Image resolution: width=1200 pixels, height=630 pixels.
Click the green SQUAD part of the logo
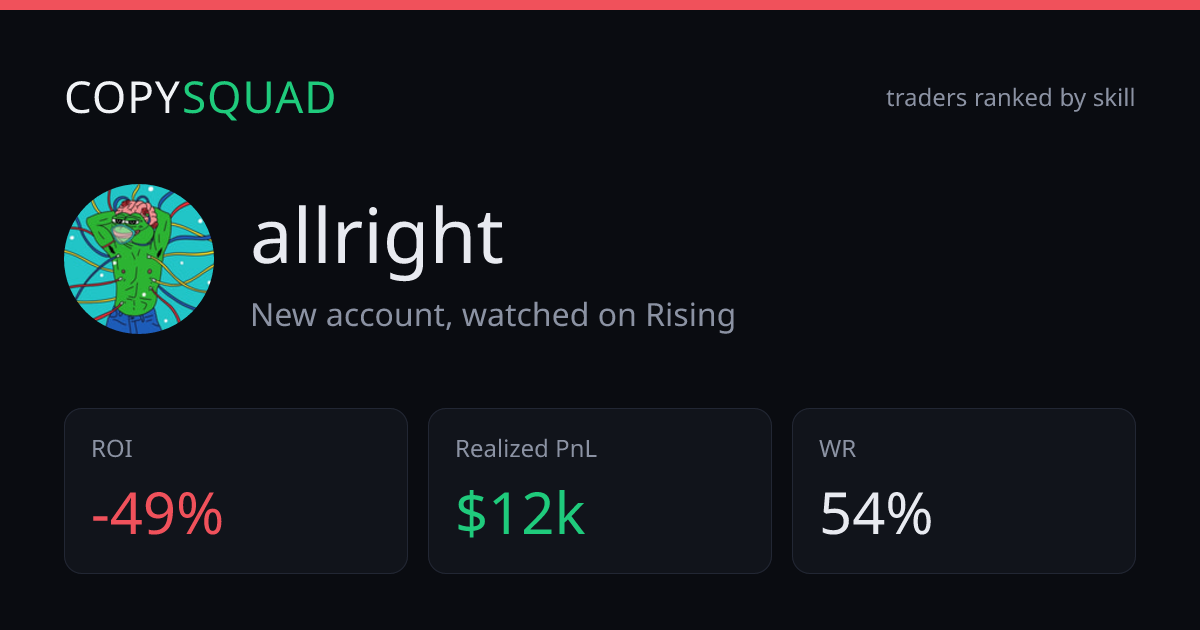click(x=259, y=99)
